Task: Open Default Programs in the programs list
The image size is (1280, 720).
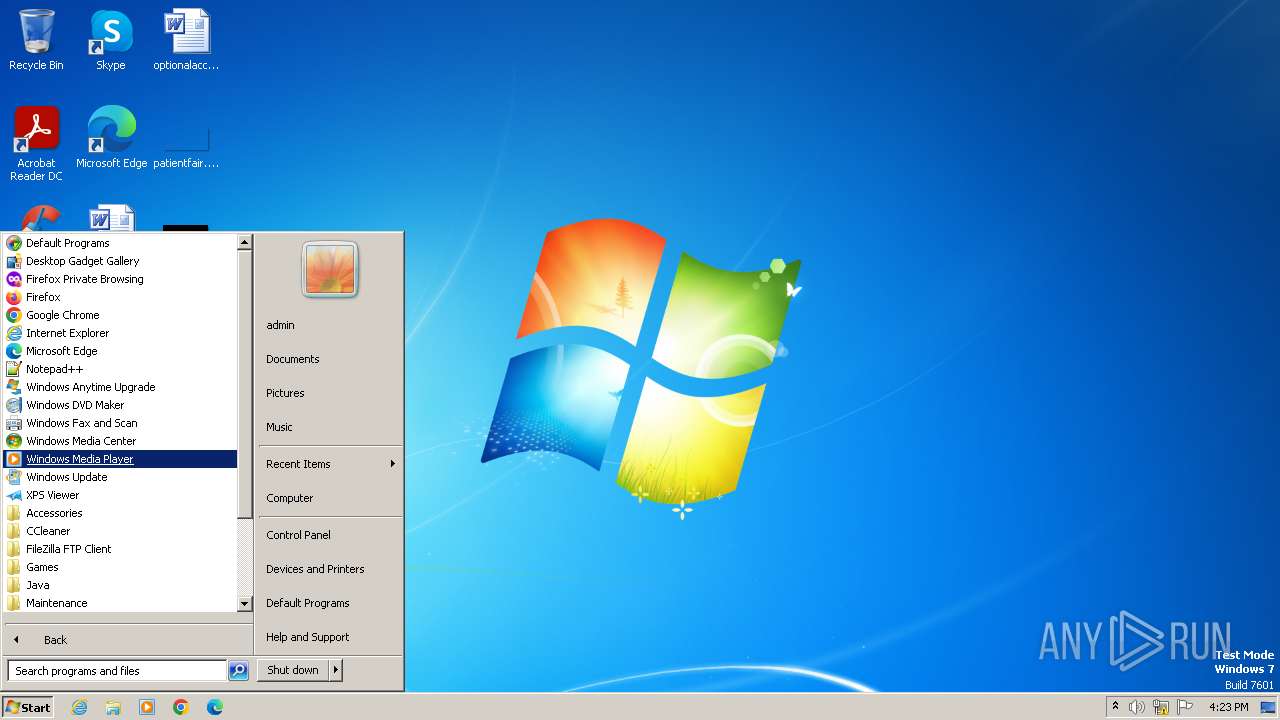Action: tap(120, 243)
